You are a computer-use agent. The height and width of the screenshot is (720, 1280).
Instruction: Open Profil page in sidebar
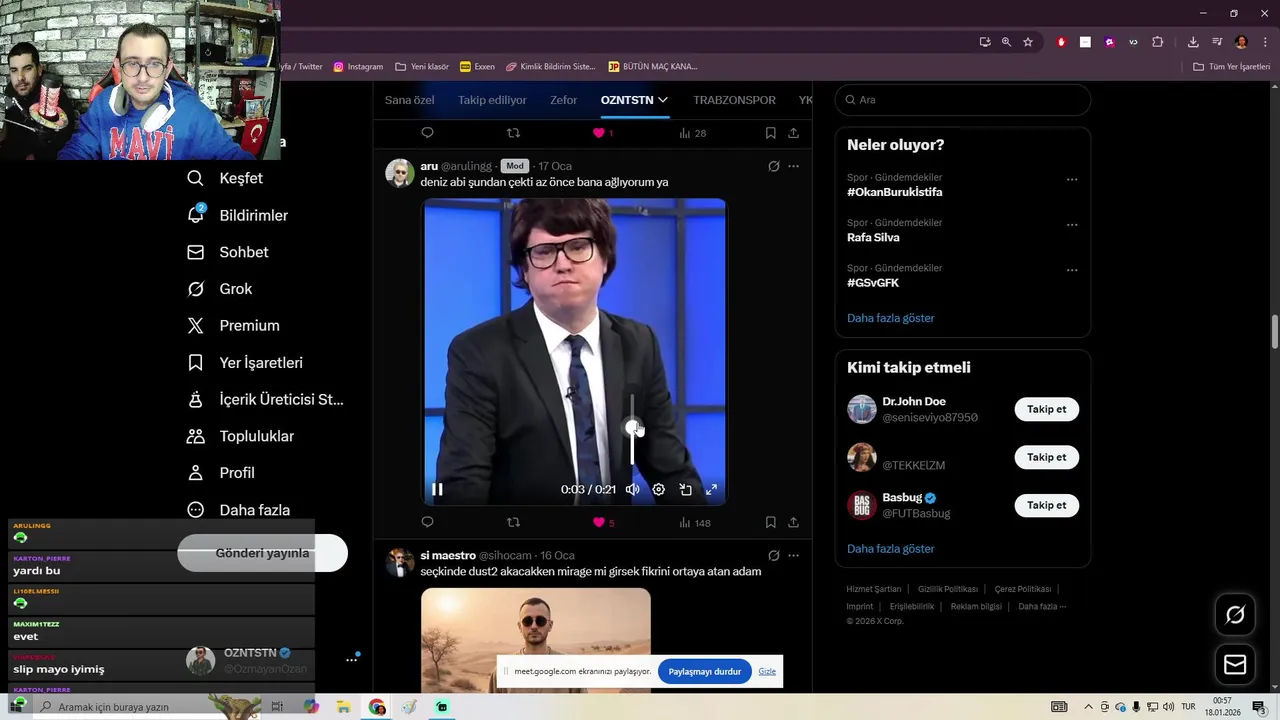point(221,473)
